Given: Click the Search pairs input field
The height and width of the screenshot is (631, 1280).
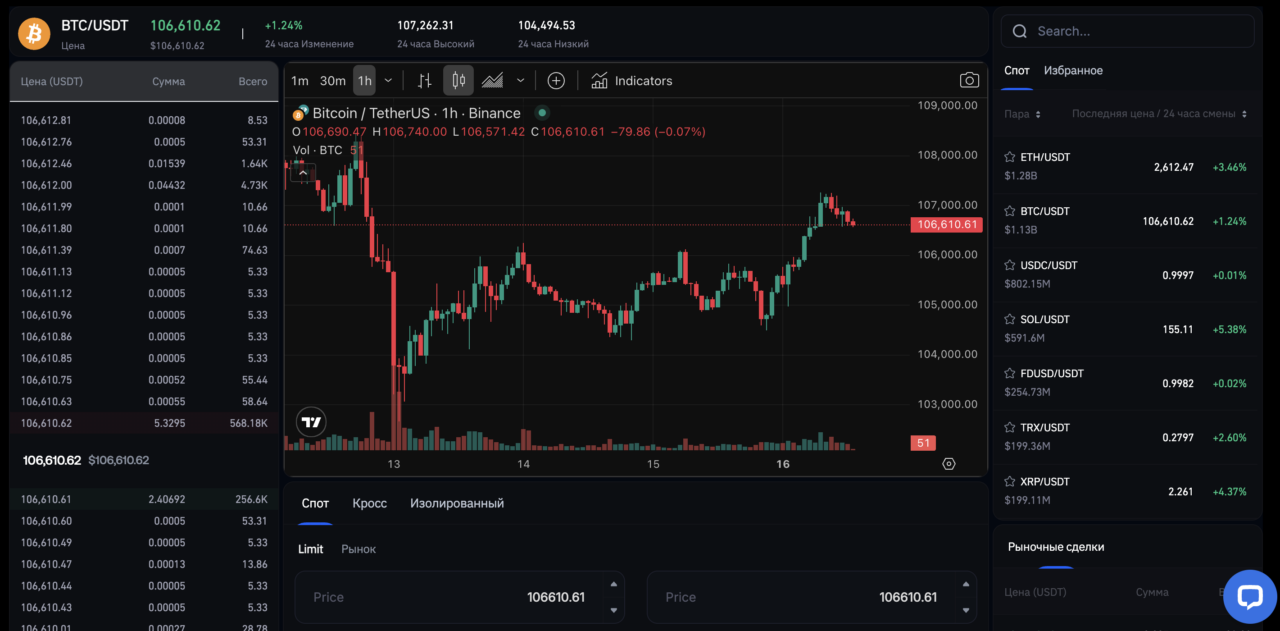Looking at the screenshot, I should 1128,31.
